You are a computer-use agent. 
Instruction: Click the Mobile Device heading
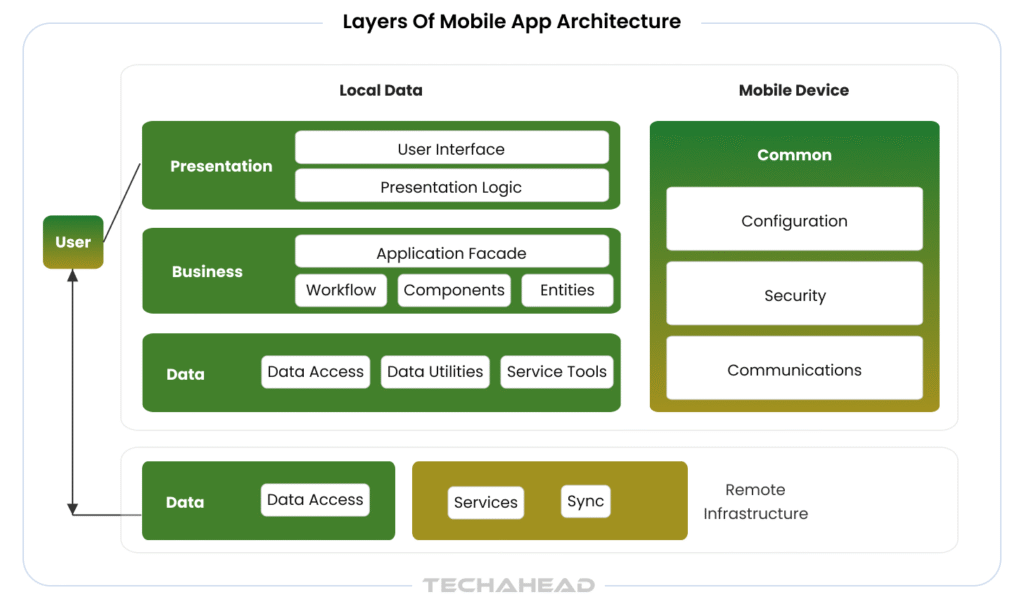point(793,90)
